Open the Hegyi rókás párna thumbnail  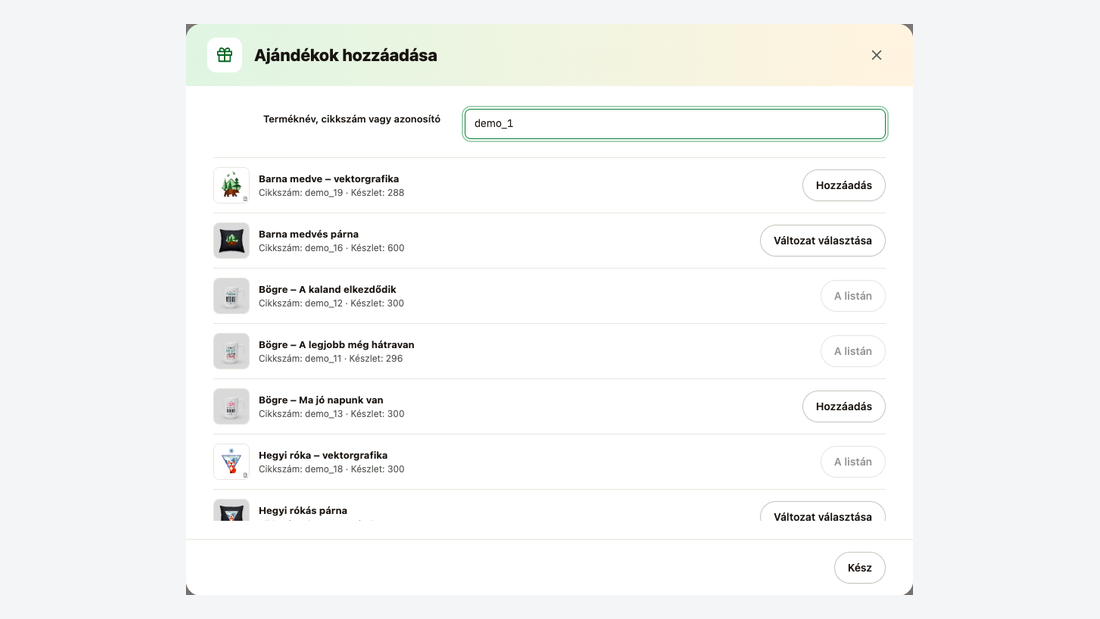[232, 510]
